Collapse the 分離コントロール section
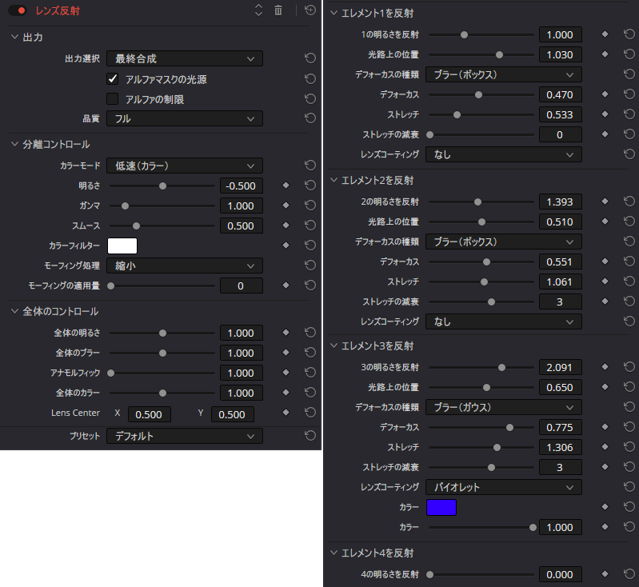 pos(15,144)
